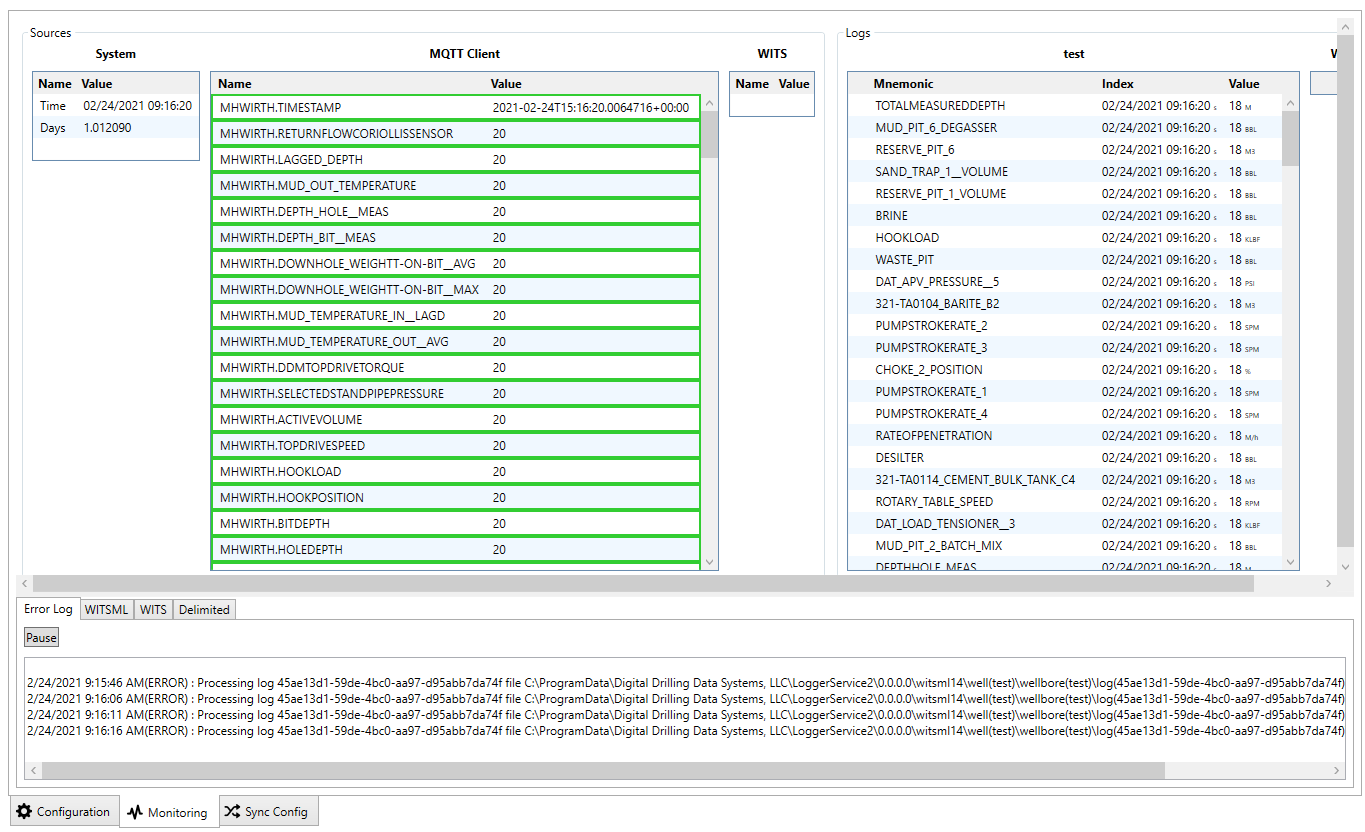Viewport: 1365px width, 832px height.
Task: Click the test log list scroll-down arrow
Action: (x=1290, y=562)
